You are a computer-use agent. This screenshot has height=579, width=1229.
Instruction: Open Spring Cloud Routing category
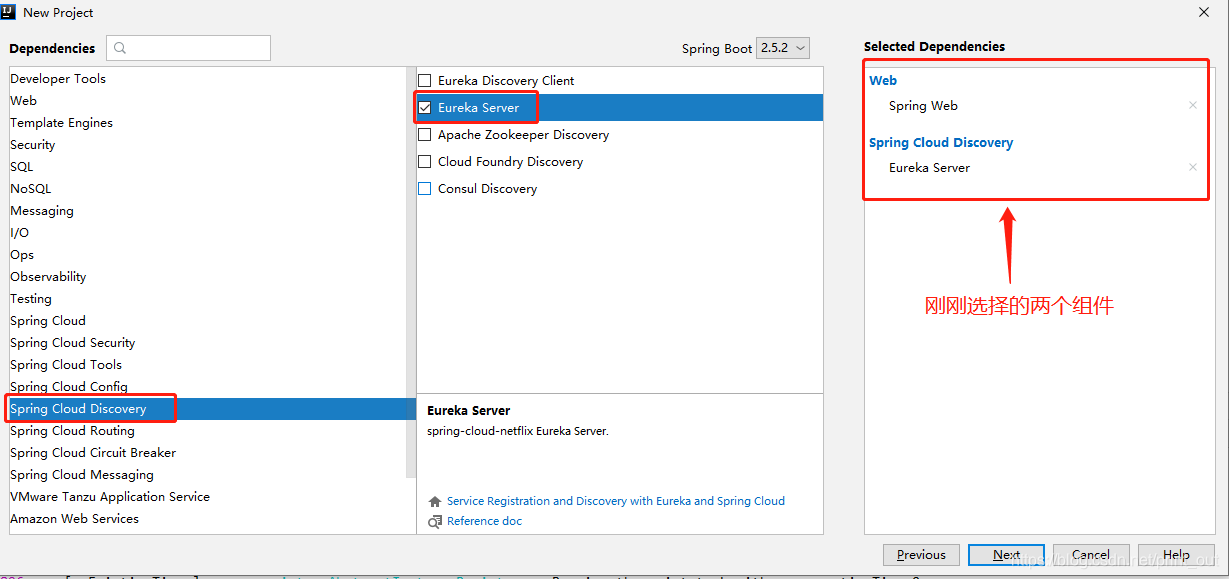point(207,430)
